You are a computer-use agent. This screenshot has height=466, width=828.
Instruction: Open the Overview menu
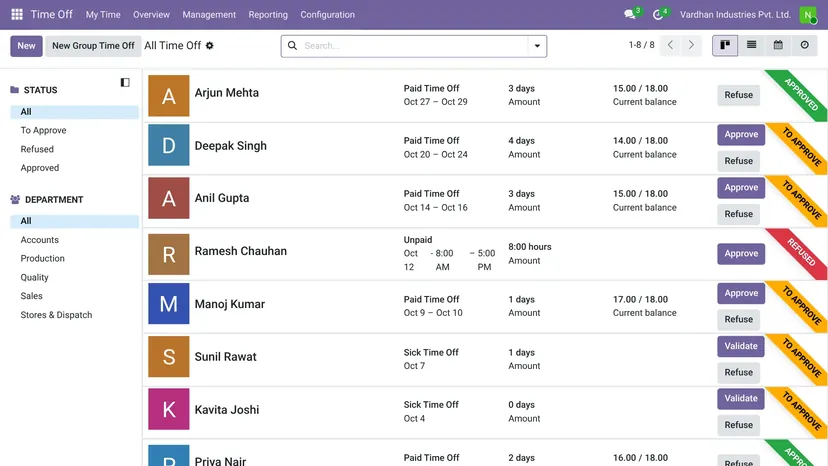point(152,15)
